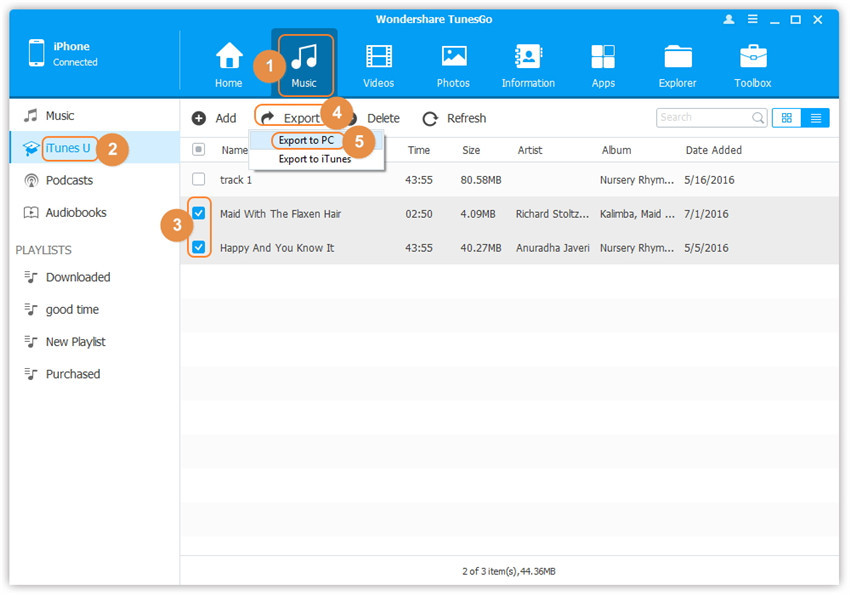This screenshot has width=850, height=595.
Task: Open the user account icon
Action: click(729, 20)
